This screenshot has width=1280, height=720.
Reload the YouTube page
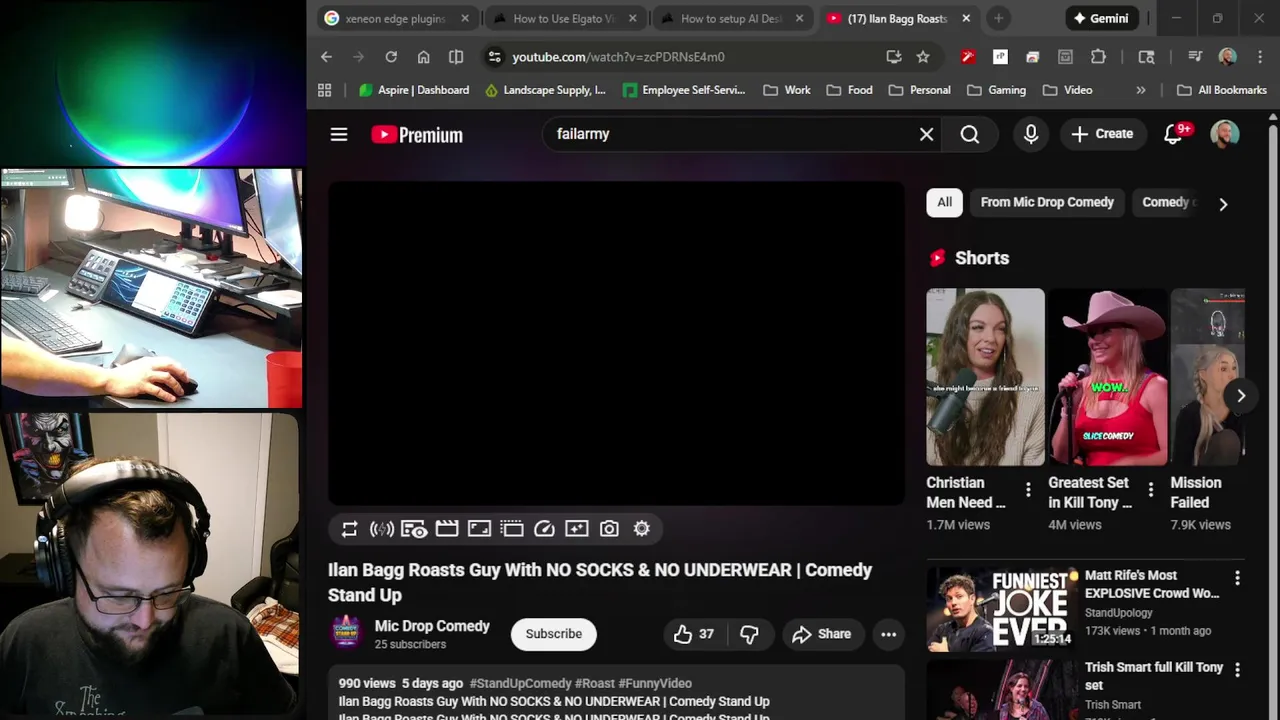(x=391, y=57)
